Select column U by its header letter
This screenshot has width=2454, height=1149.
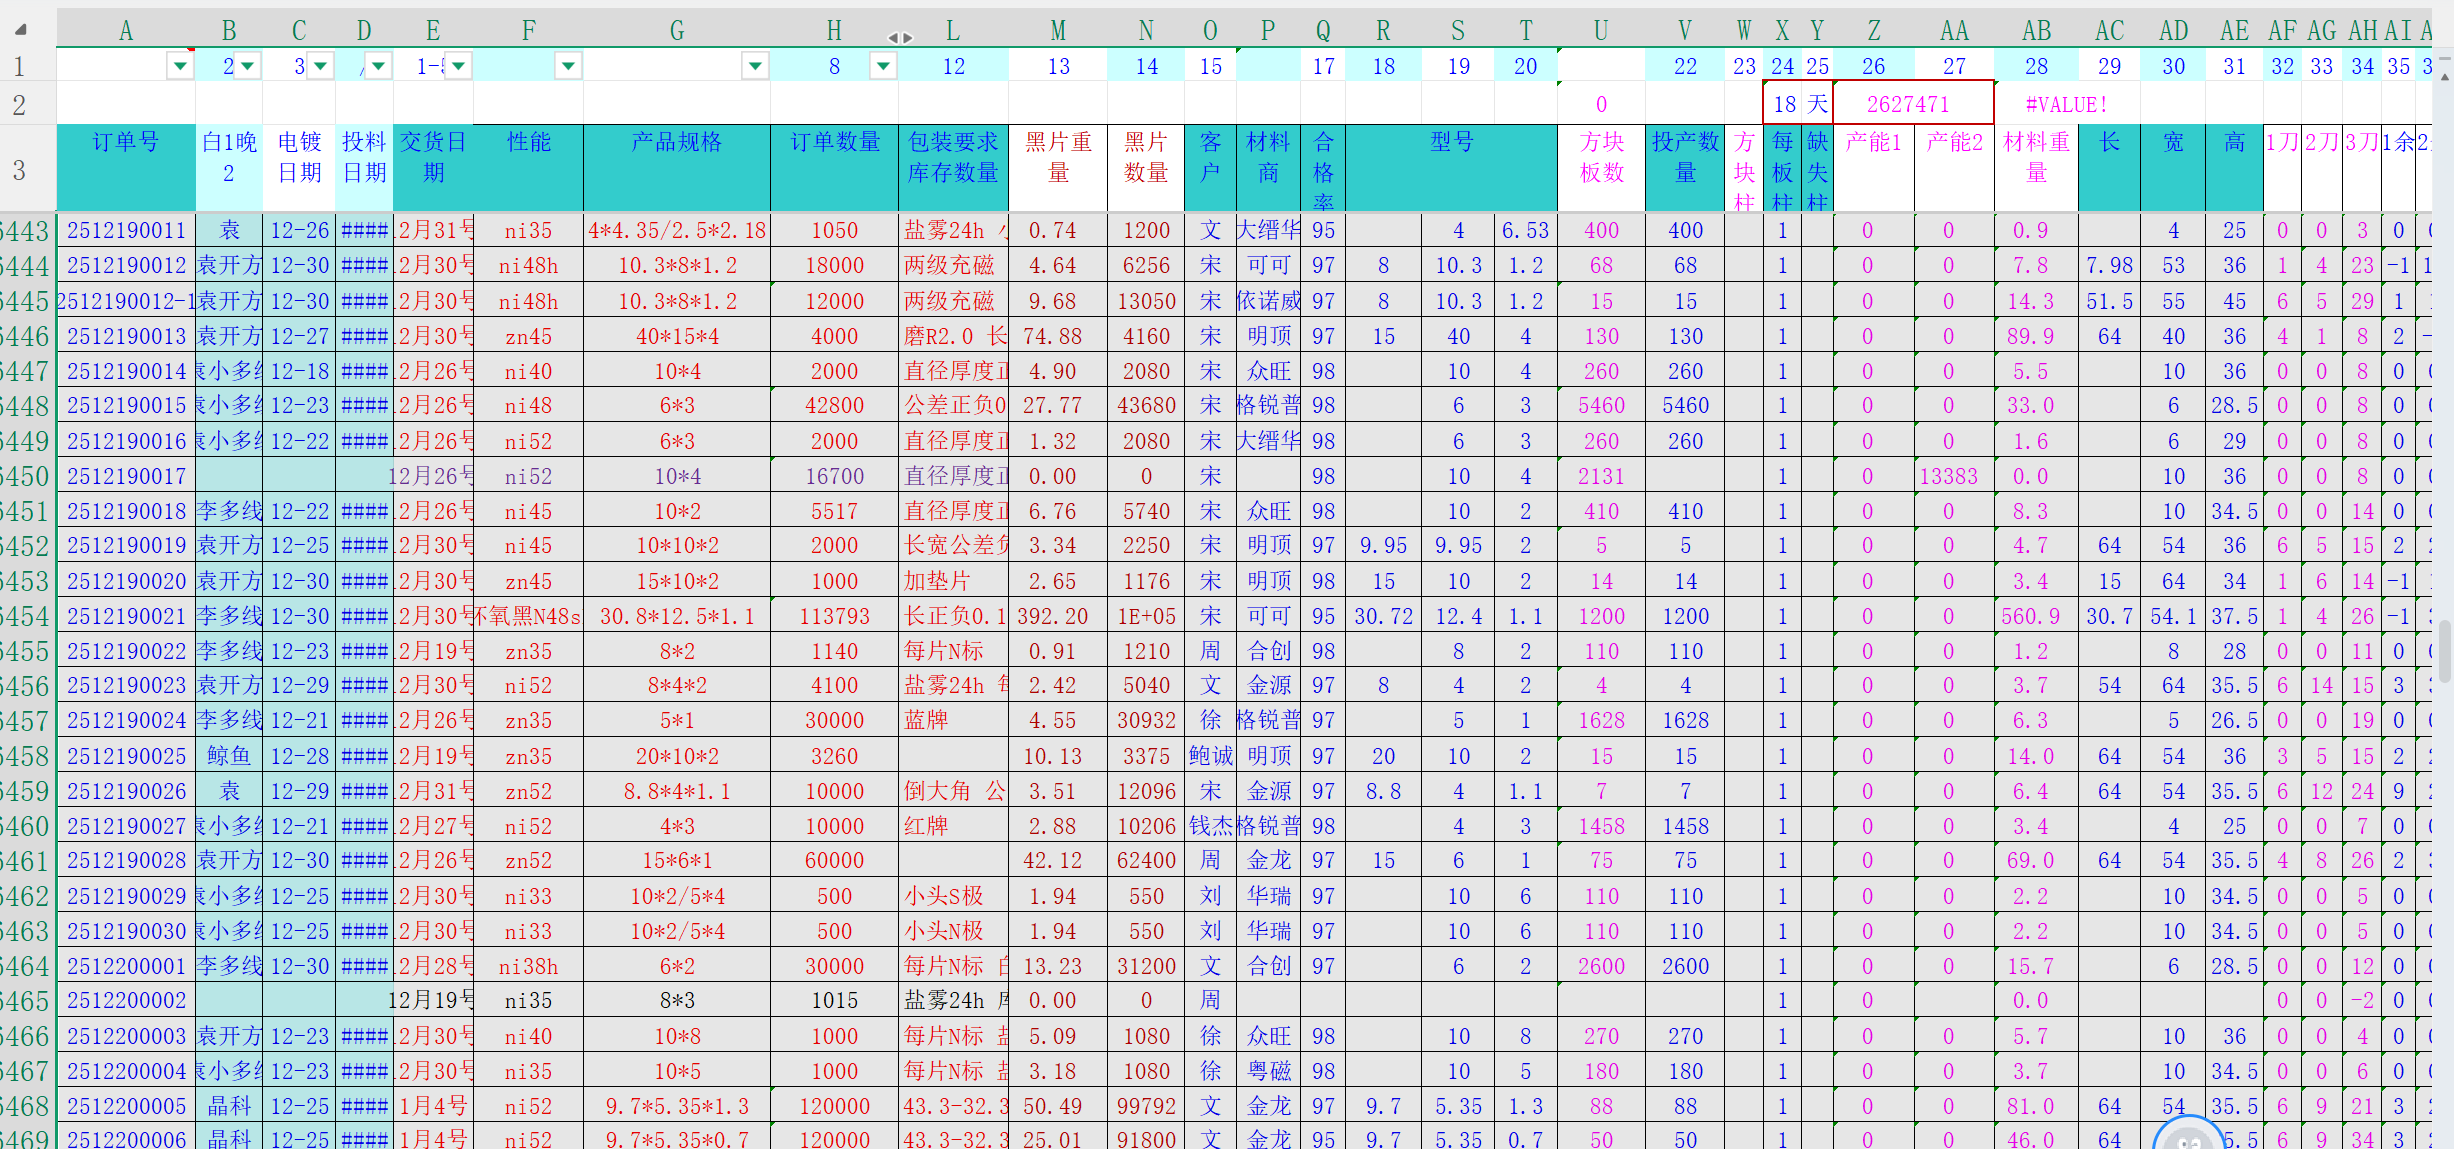click(1601, 31)
